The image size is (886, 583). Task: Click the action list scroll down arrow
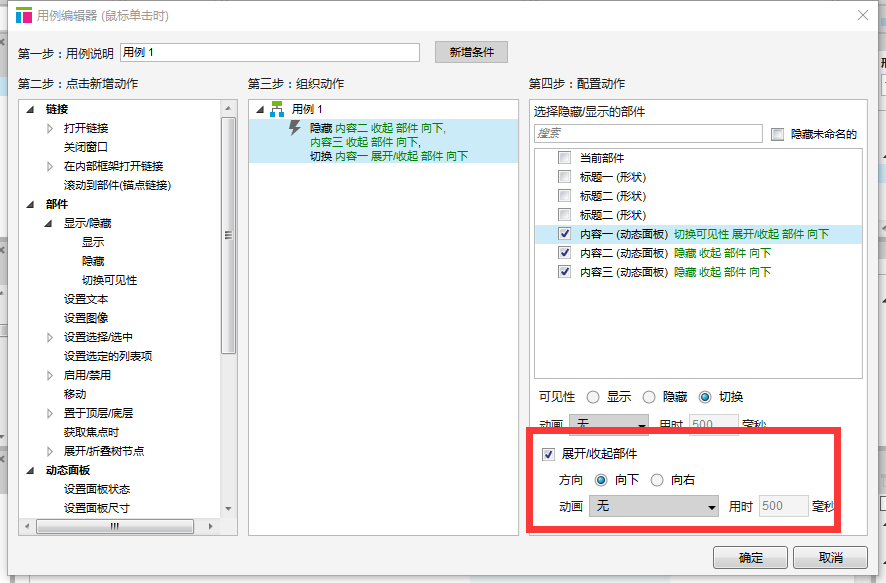[228, 508]
